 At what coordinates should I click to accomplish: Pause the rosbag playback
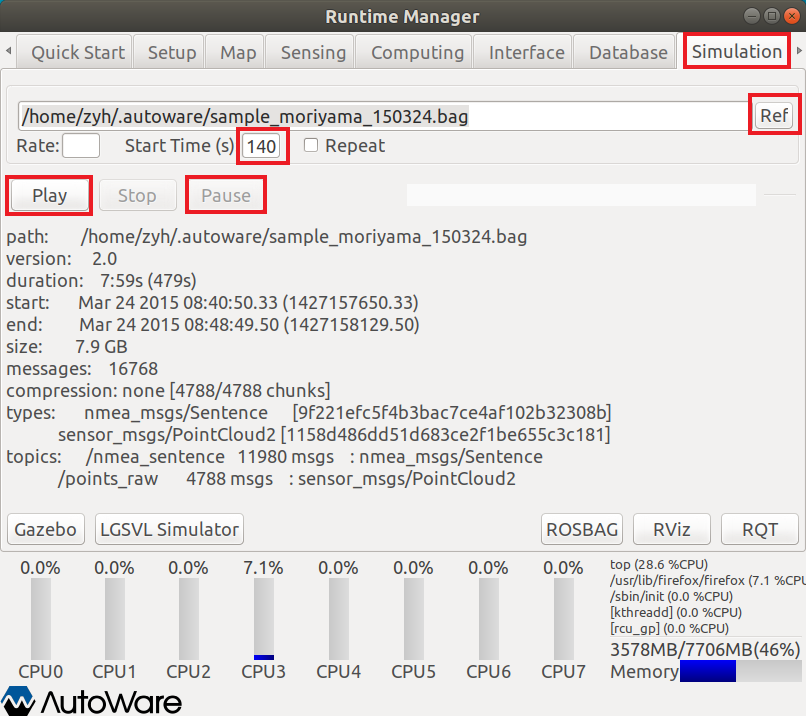[225, 195]
